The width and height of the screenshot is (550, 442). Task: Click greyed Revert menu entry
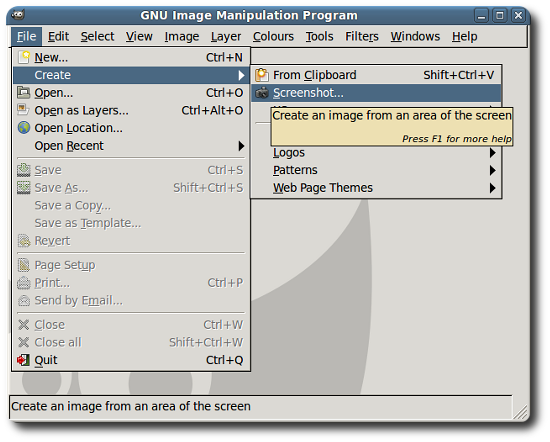point(131,241)
